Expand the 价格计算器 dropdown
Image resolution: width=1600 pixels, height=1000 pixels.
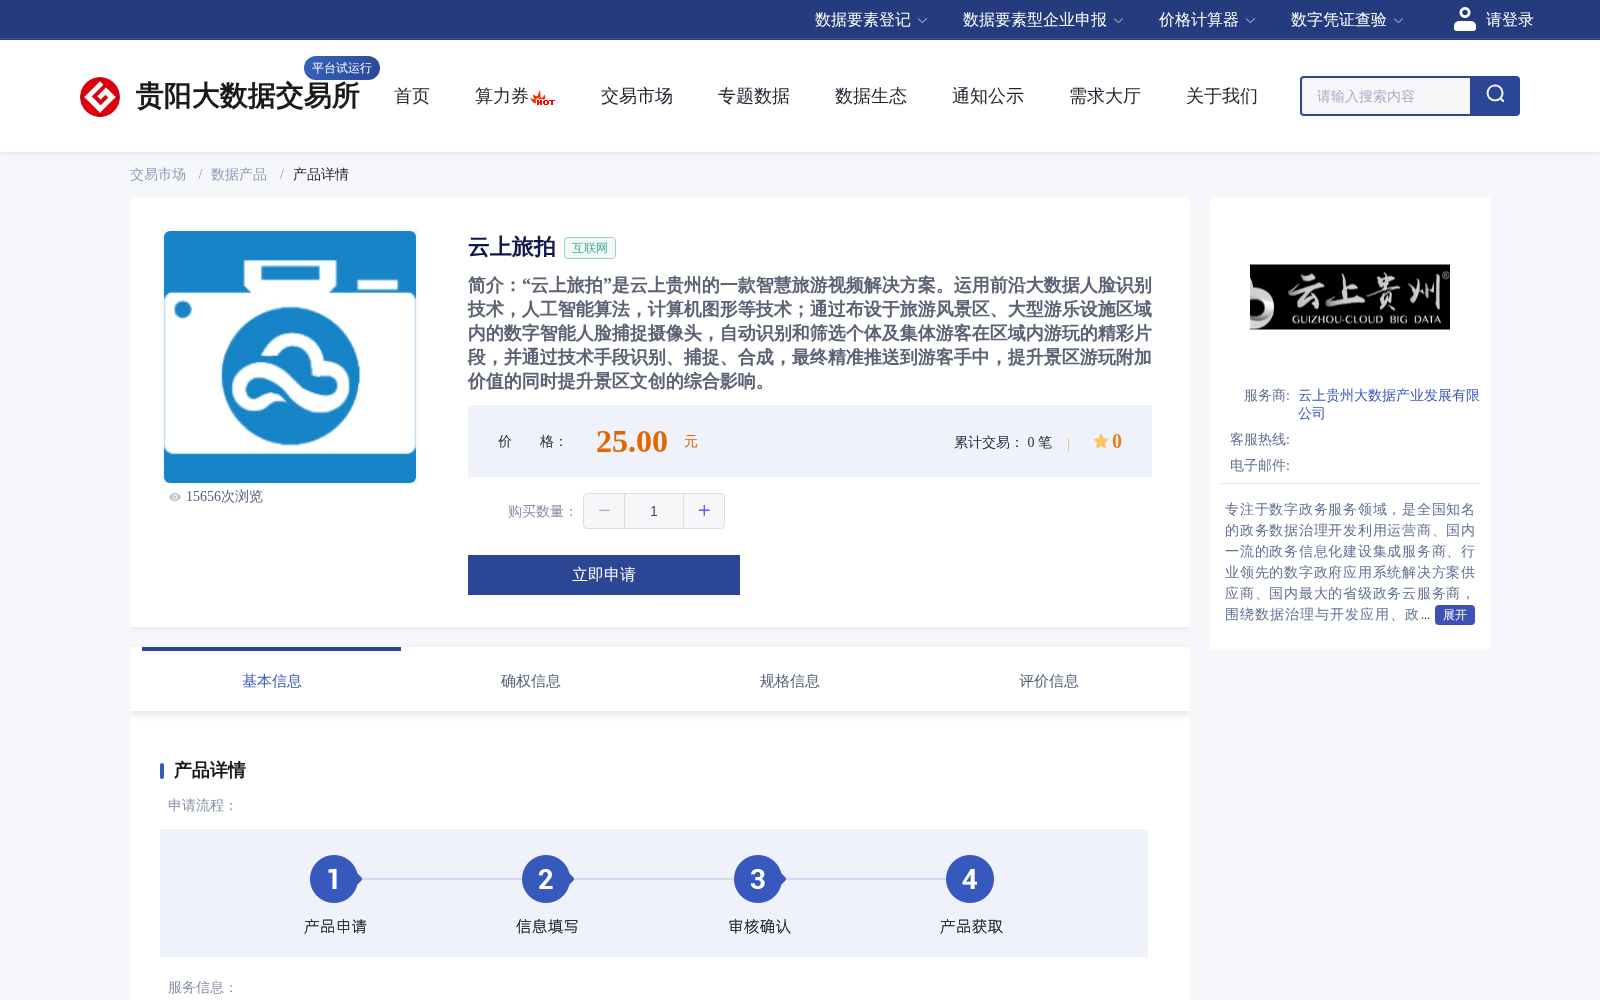point(1207,20)
